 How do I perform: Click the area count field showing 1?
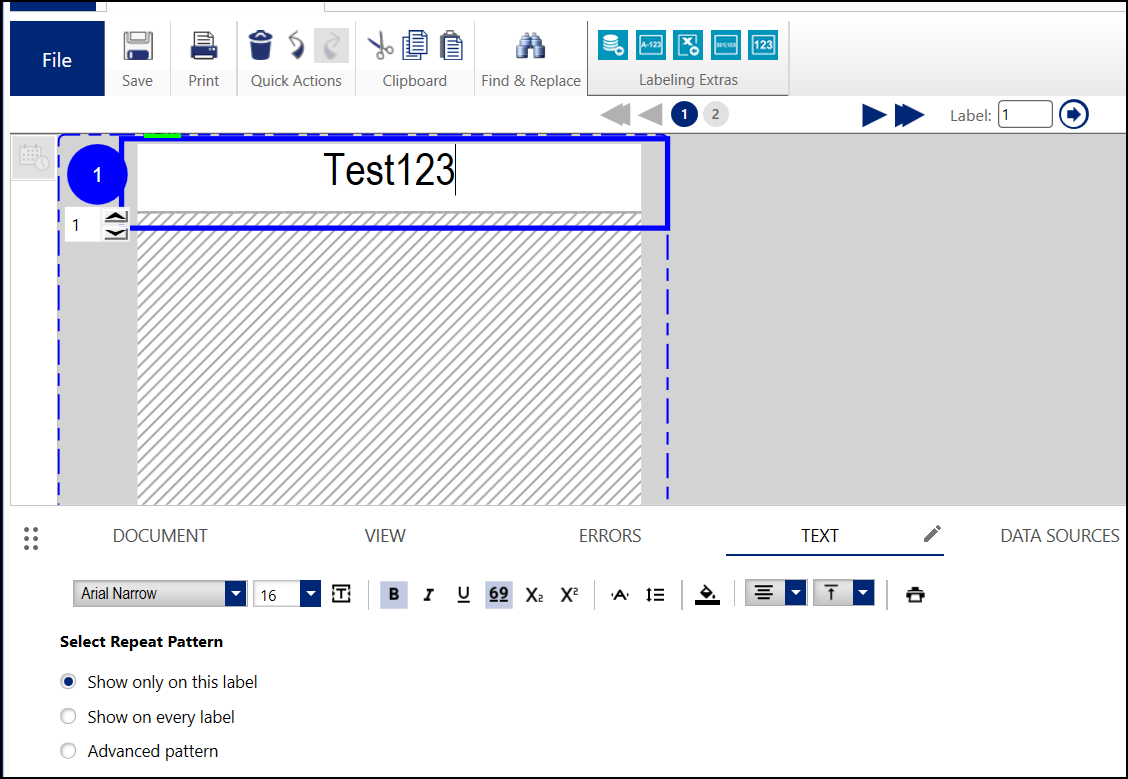[x=83, y=225]
